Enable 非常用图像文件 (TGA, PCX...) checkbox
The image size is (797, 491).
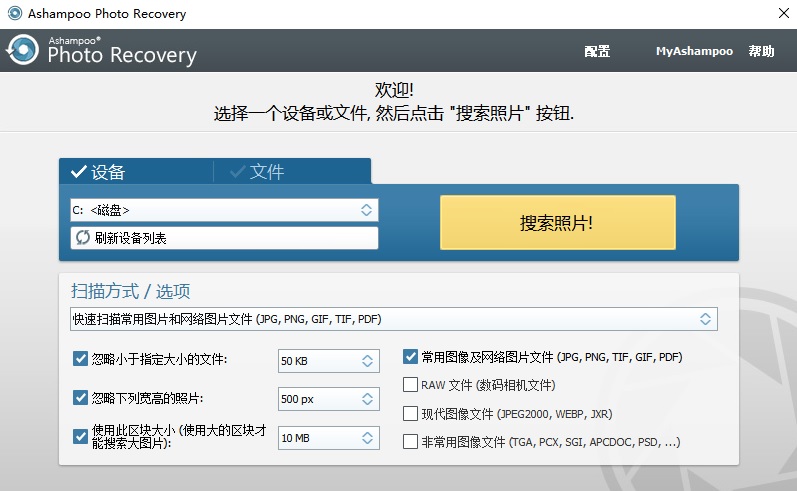[410, 442]
